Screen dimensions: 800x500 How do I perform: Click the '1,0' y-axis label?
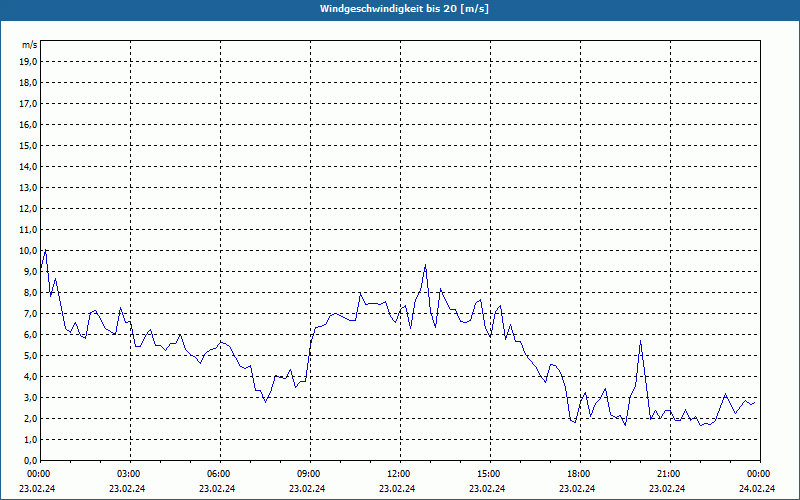click(30, 439)
